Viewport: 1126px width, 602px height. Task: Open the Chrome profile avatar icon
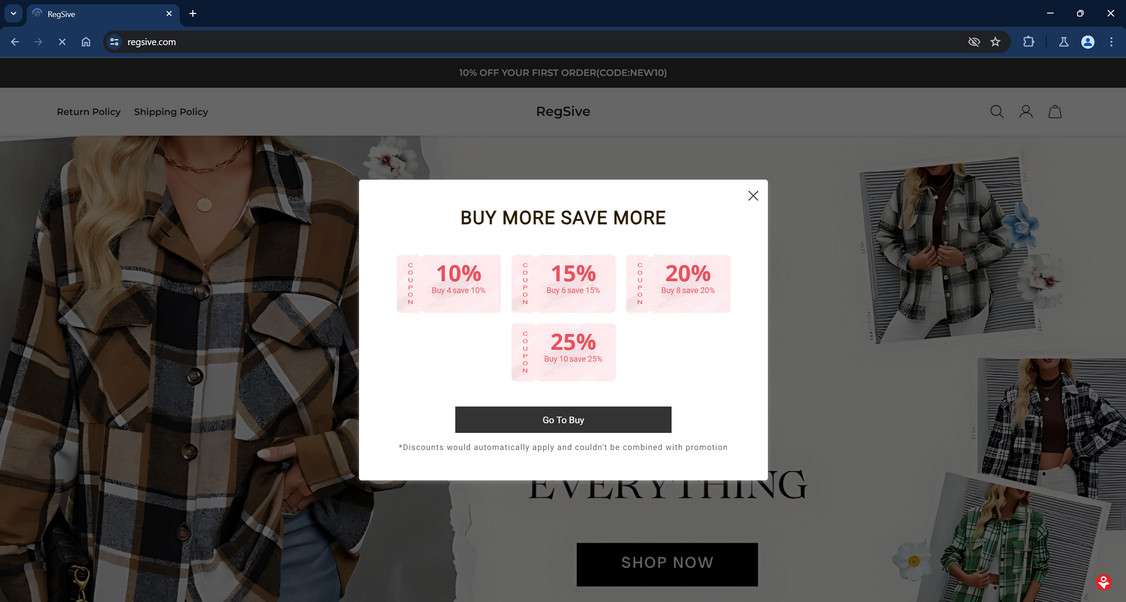(x=1088, y=42)
